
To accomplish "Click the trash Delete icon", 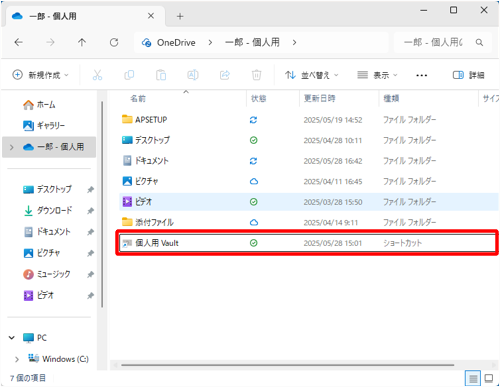I will pyautogui.click(x=256, y=75).
